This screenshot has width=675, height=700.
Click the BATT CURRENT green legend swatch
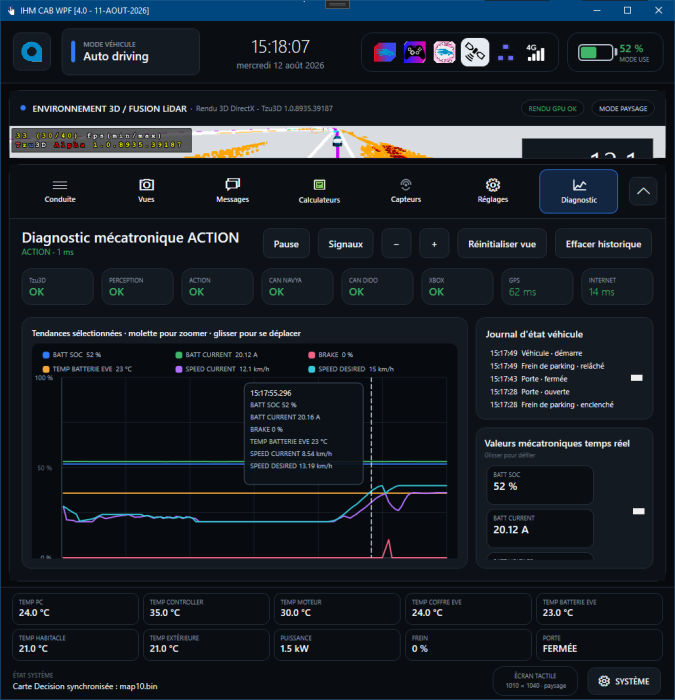(179, 355)
